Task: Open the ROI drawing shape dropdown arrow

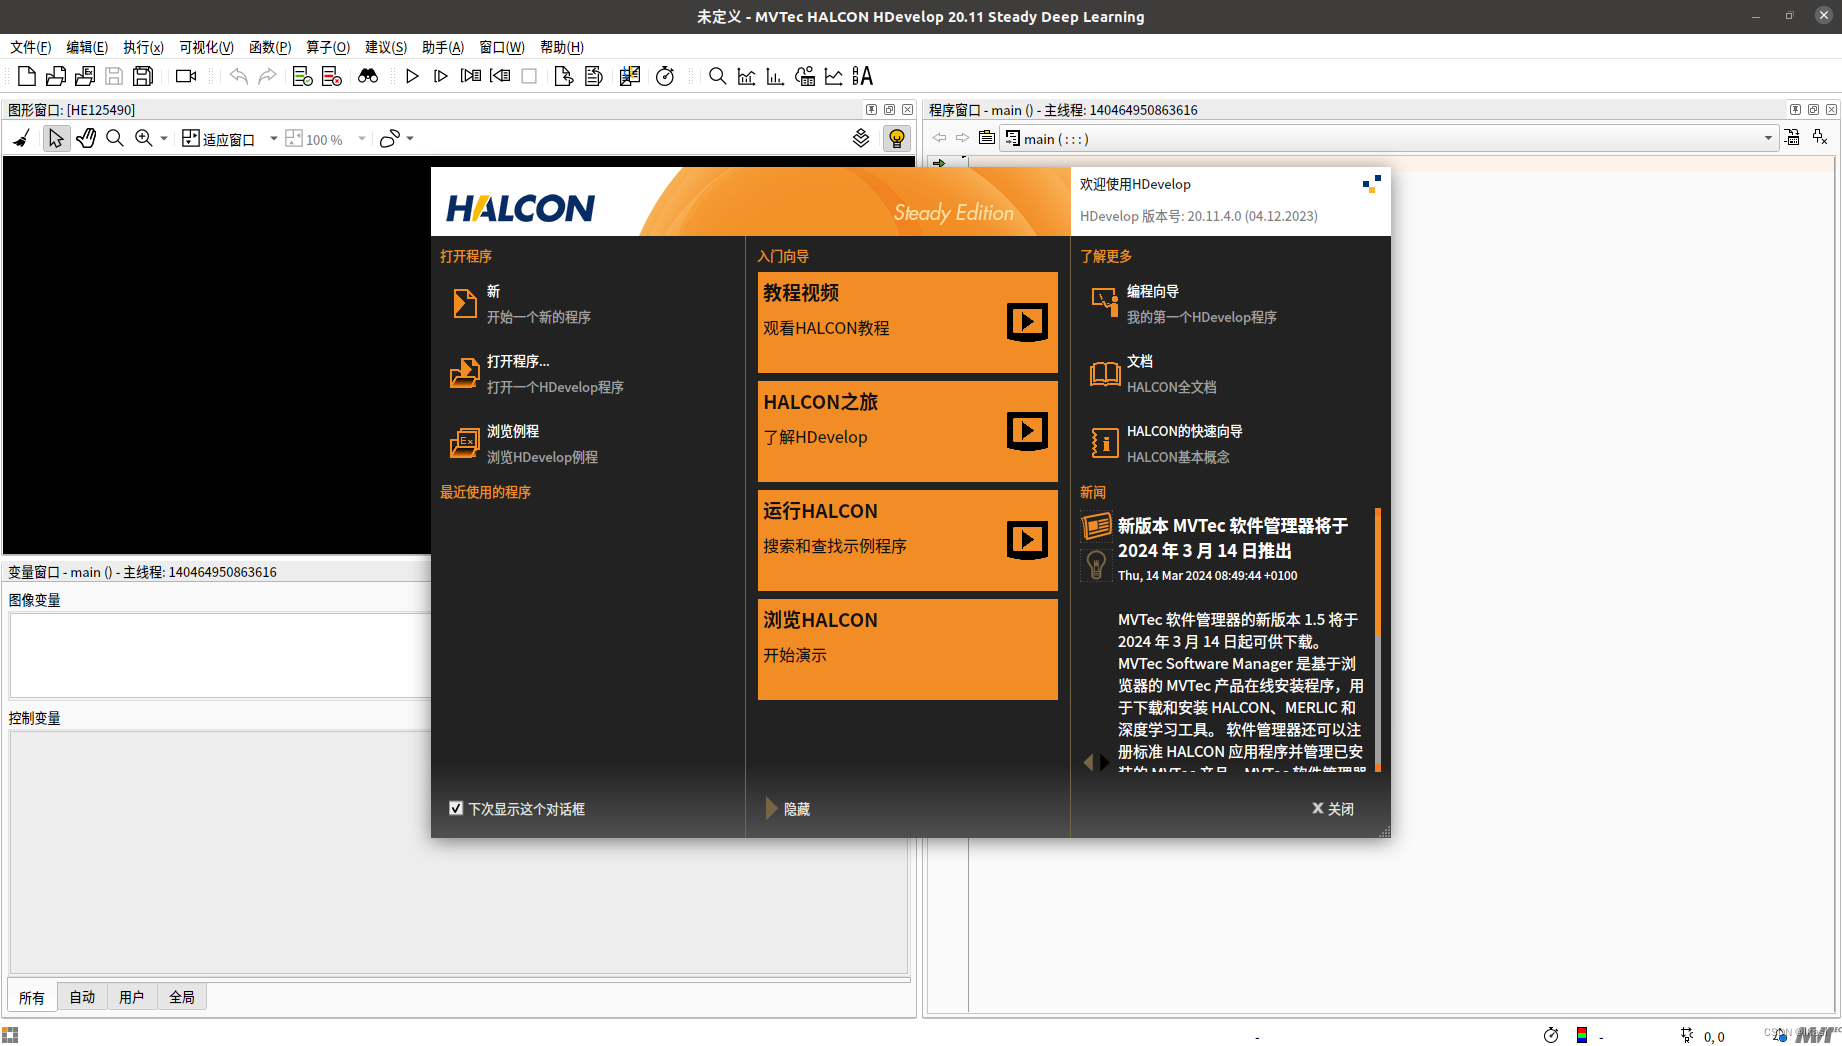Action: tap(410, 139)
